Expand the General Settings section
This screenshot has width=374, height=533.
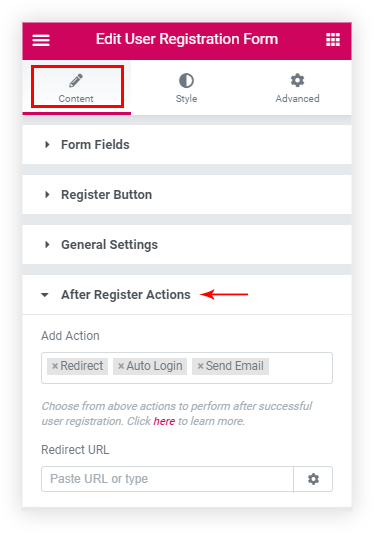pyautogui.click(x=187, y=245)
